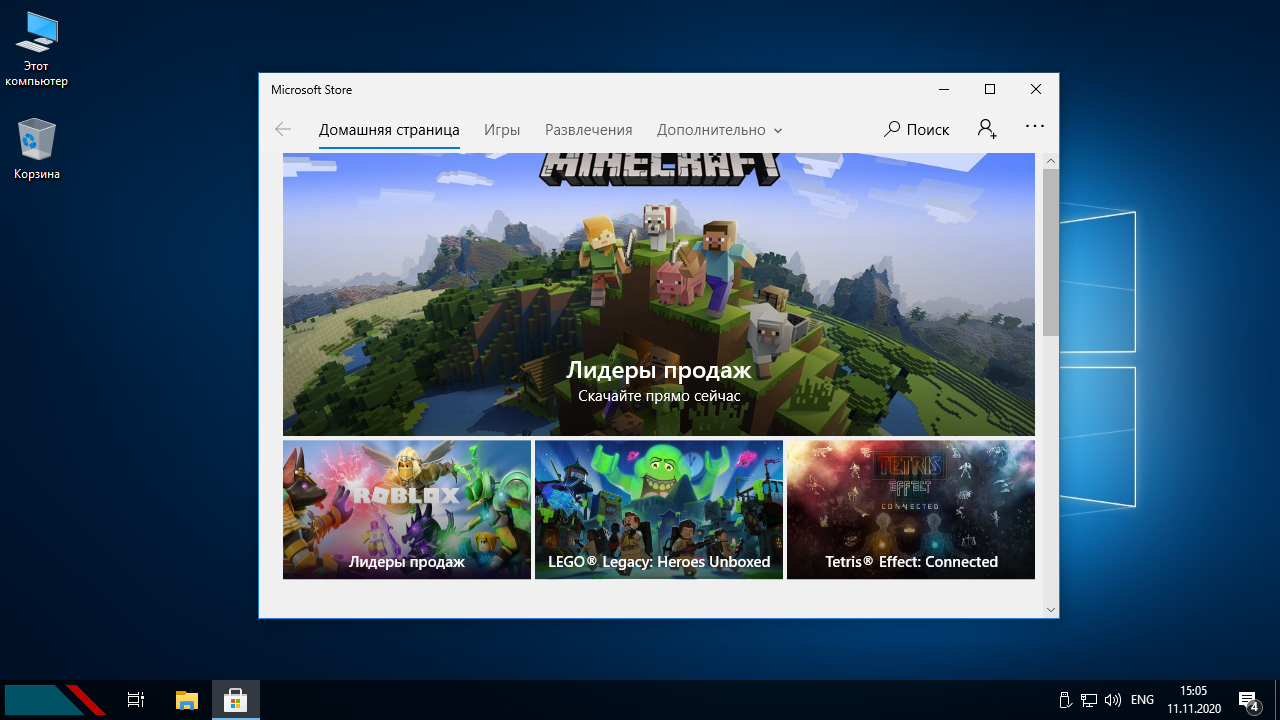Switch input language from ENG
Image resolution: width=1280 pixels, height=720 pixels.
pos(1142,700)
